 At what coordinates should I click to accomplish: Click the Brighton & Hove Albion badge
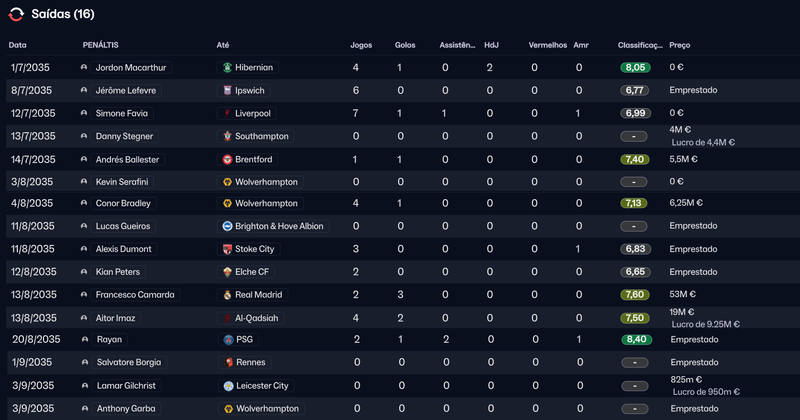pos(228,227)
